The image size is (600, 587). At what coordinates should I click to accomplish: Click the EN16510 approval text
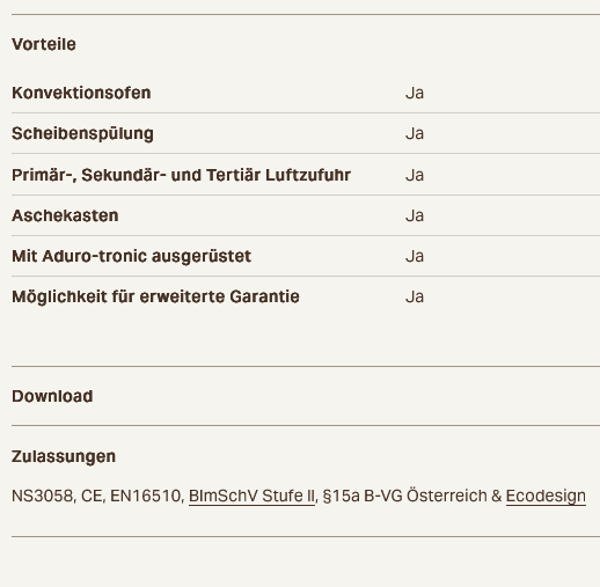point(145,496)
